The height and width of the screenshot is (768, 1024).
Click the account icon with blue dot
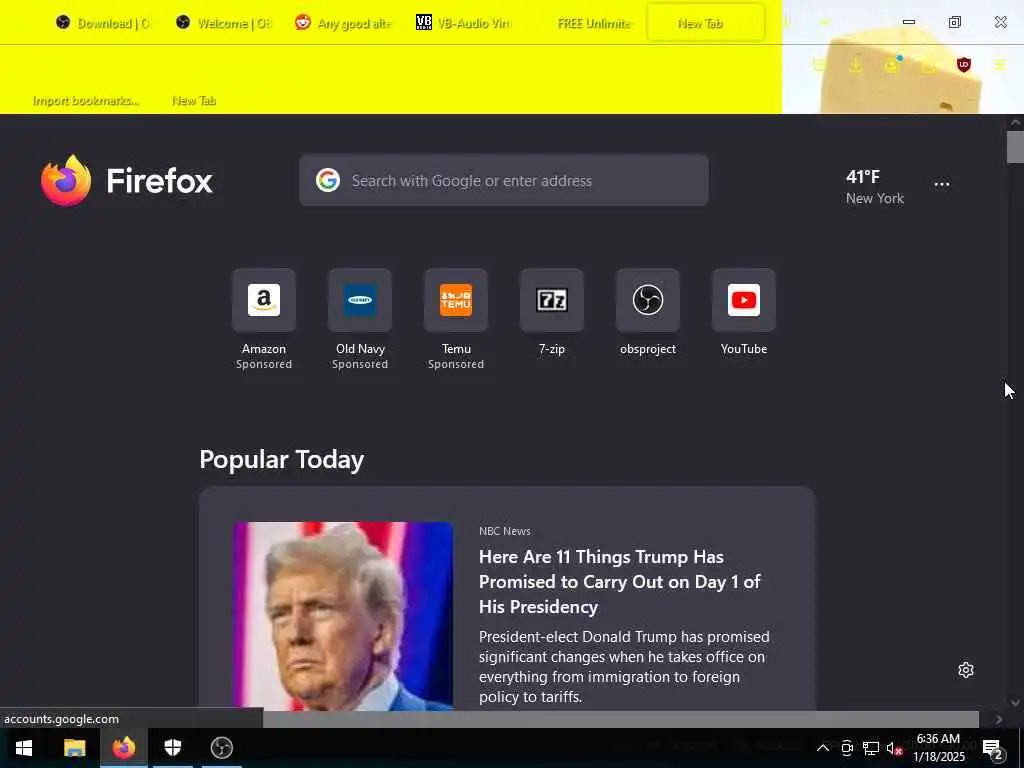[891, 65]
